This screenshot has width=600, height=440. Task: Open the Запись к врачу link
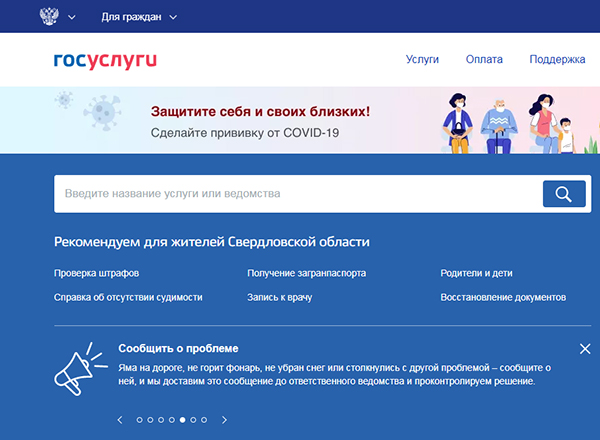pos(280,297)
